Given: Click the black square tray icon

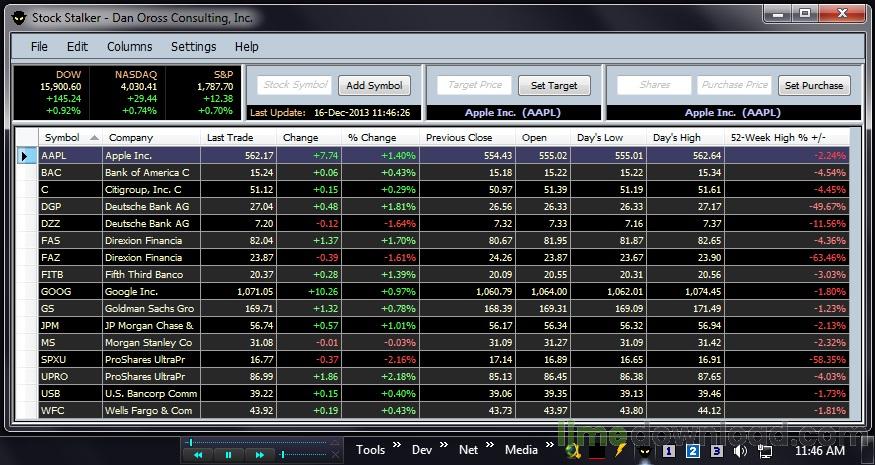Looking at the screenshot, I should (x=597, y=450).
